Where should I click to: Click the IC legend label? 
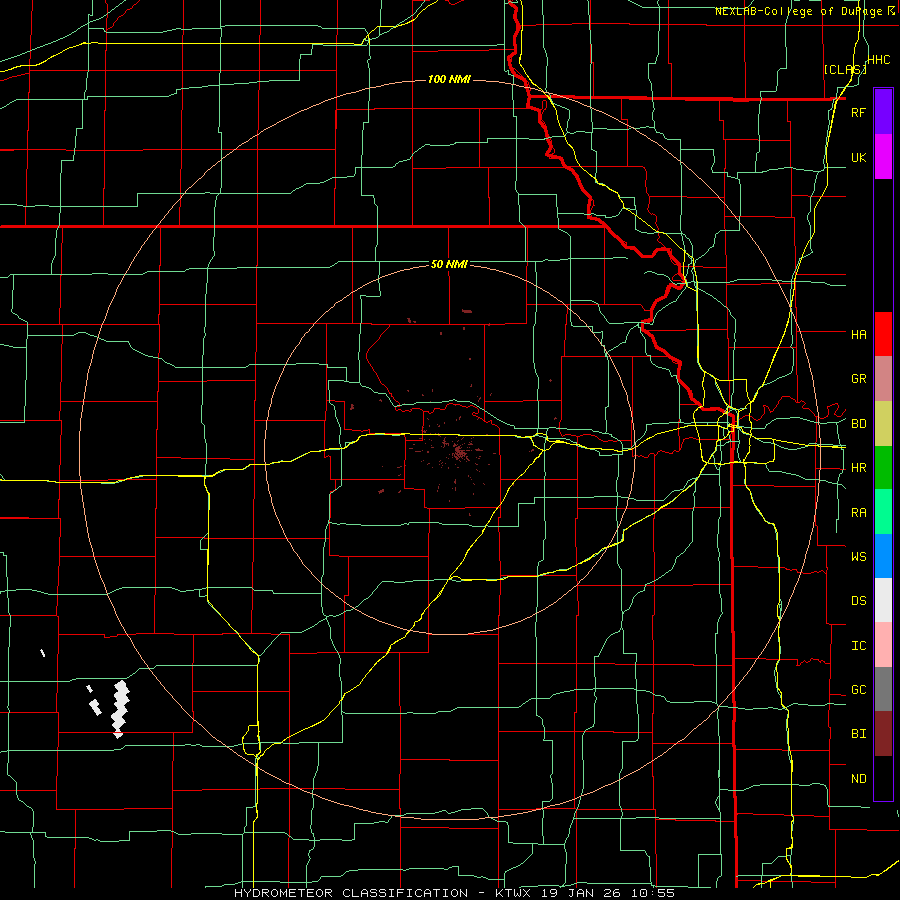858,646
